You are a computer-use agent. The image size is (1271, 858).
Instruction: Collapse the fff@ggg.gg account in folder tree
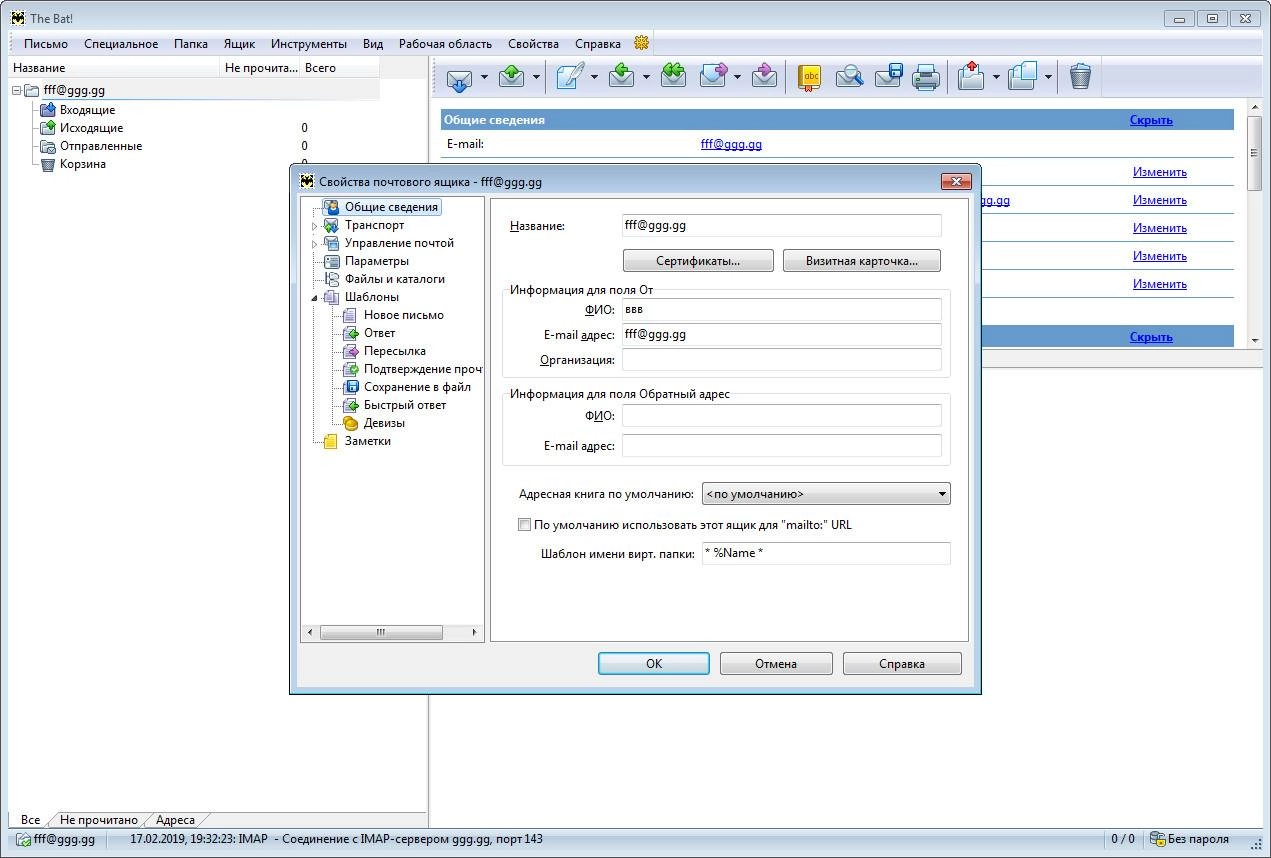pos(17,90)
